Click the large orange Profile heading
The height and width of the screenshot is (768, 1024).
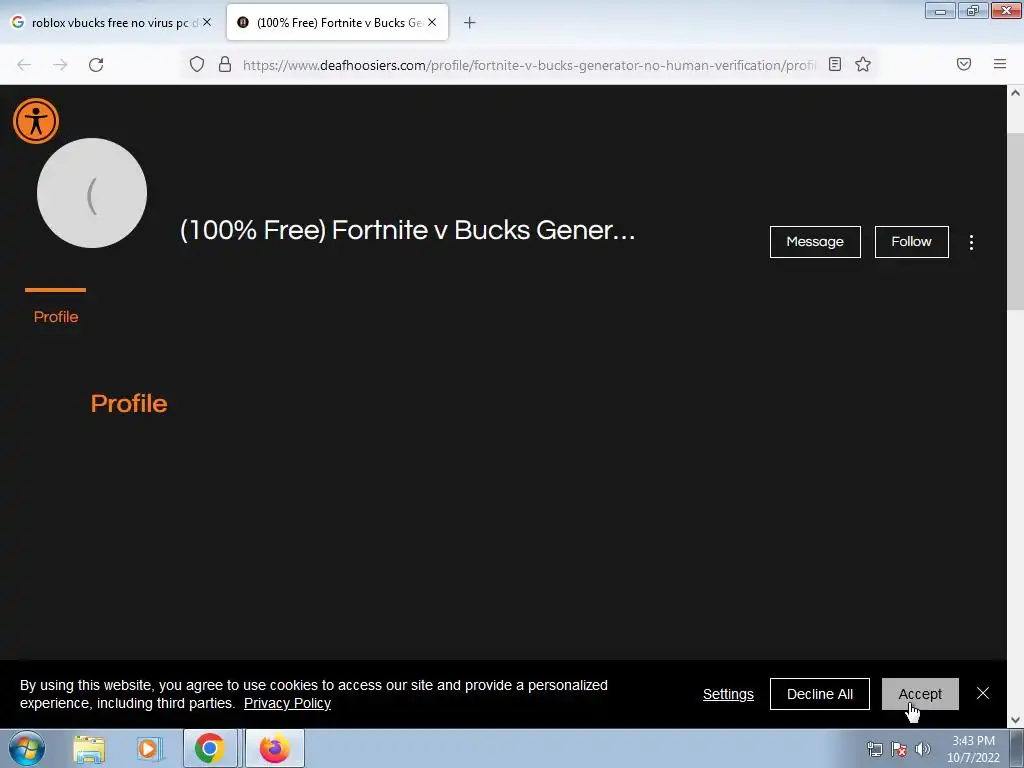coord(129,404)
